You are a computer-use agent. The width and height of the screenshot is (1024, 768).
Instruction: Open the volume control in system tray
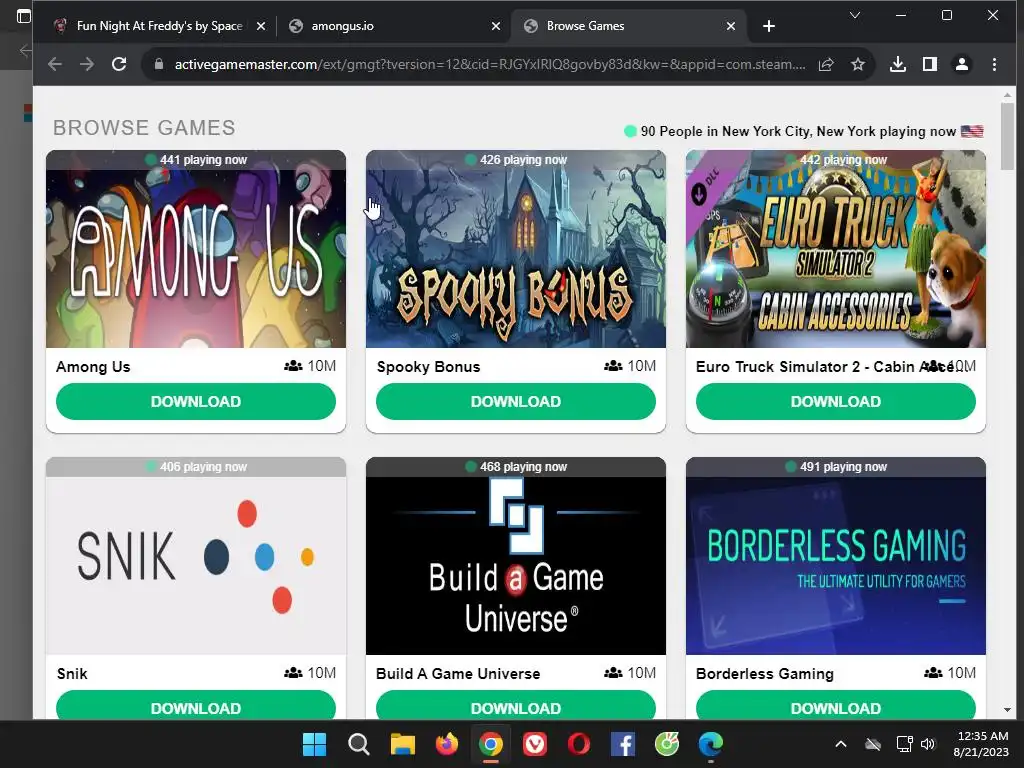click(x=928, y=744)
